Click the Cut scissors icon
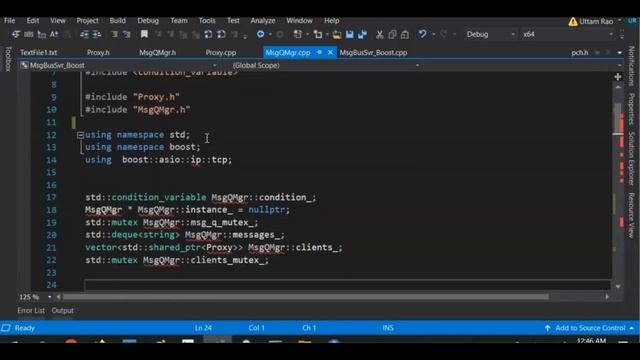 coord(380,35)
